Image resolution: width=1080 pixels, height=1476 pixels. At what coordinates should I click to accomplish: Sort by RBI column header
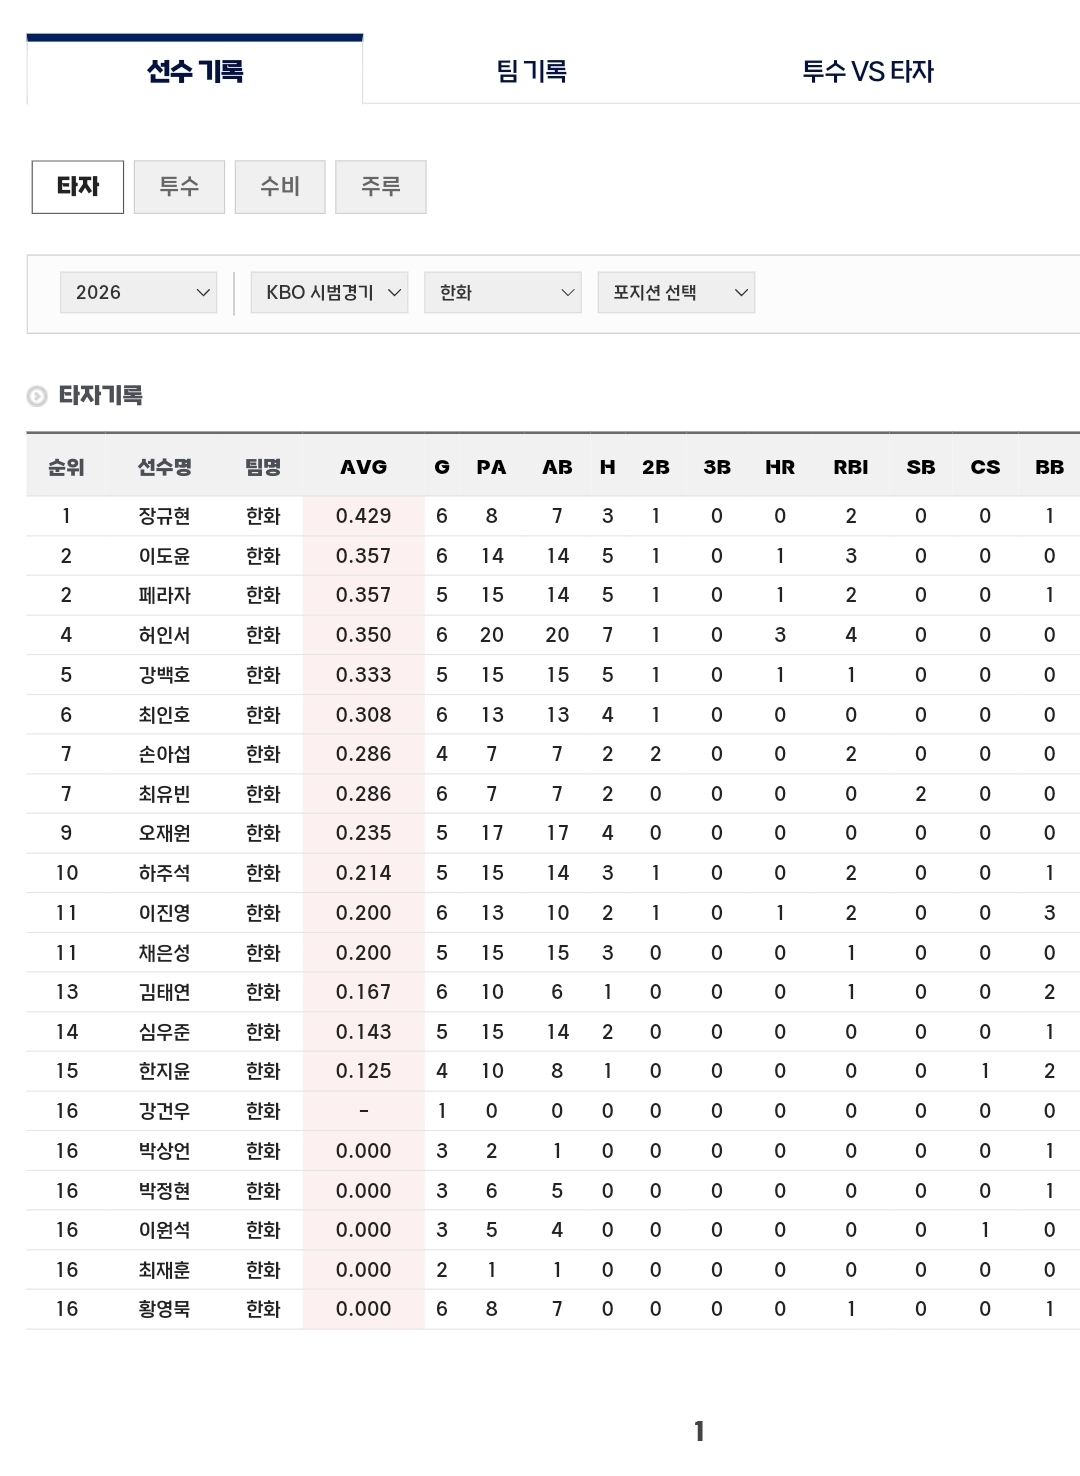[x=850, y=467]
